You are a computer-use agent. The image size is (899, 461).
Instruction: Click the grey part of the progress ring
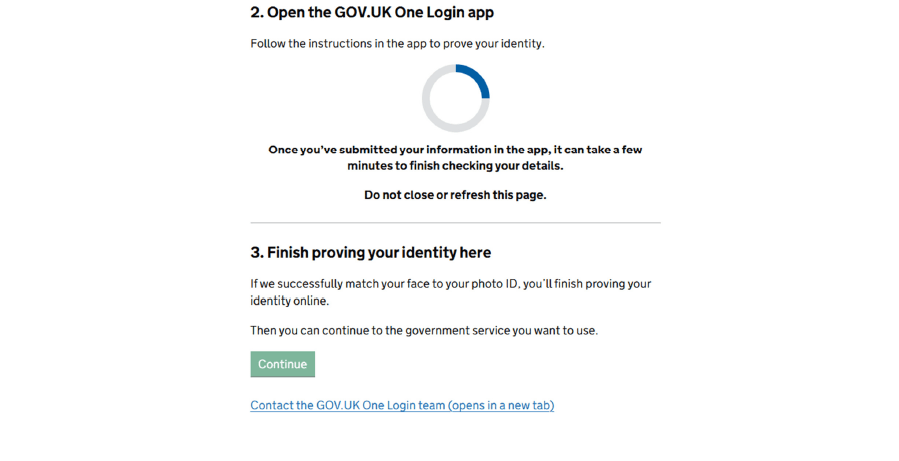click(x=432, y=115)
